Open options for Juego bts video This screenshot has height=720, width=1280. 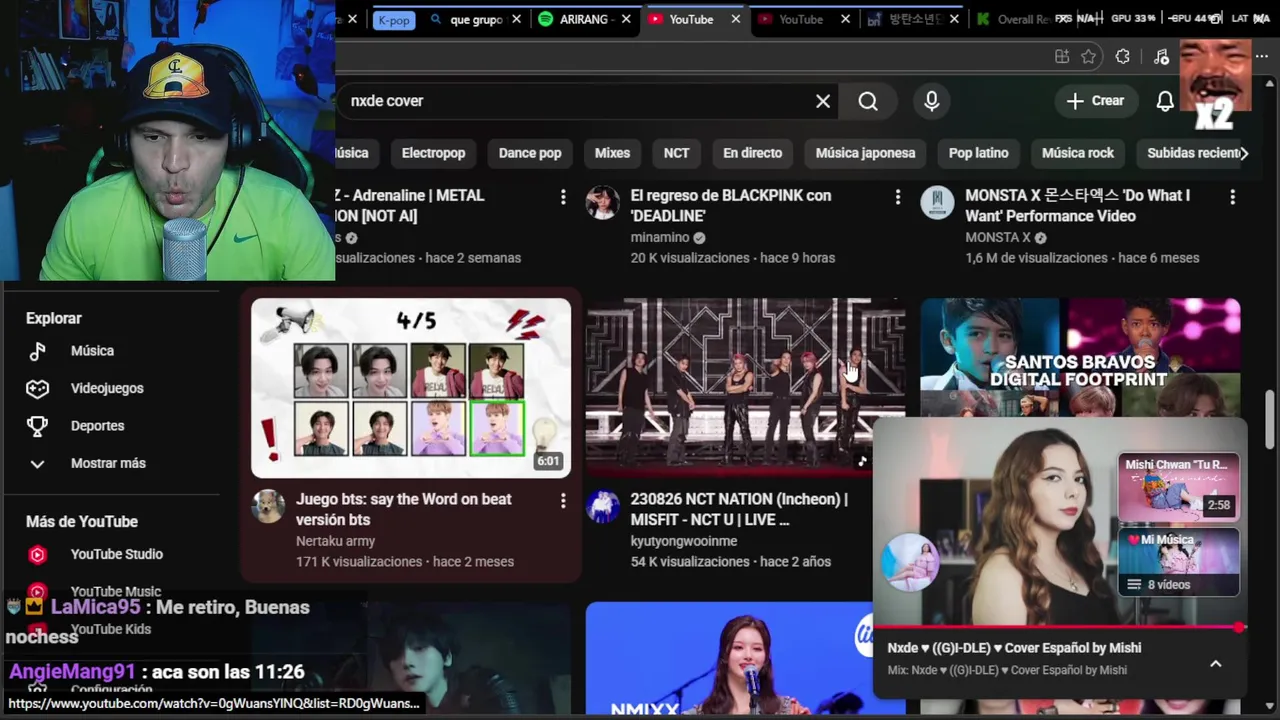(563, 500)
